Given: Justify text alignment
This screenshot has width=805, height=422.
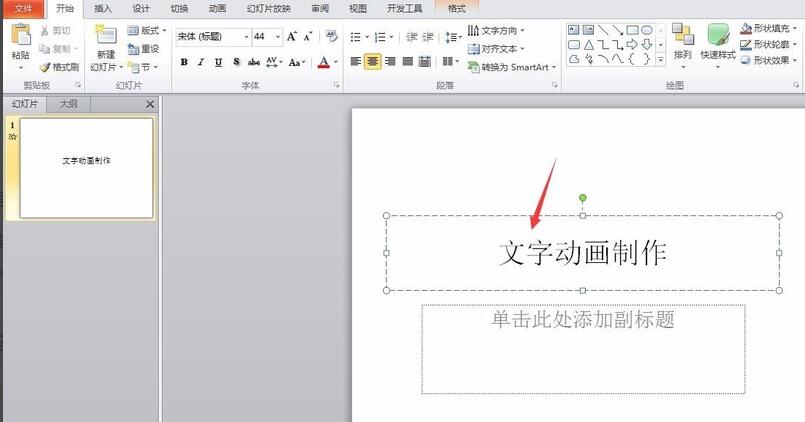Looking at the screenshot, I should (408, 62).
